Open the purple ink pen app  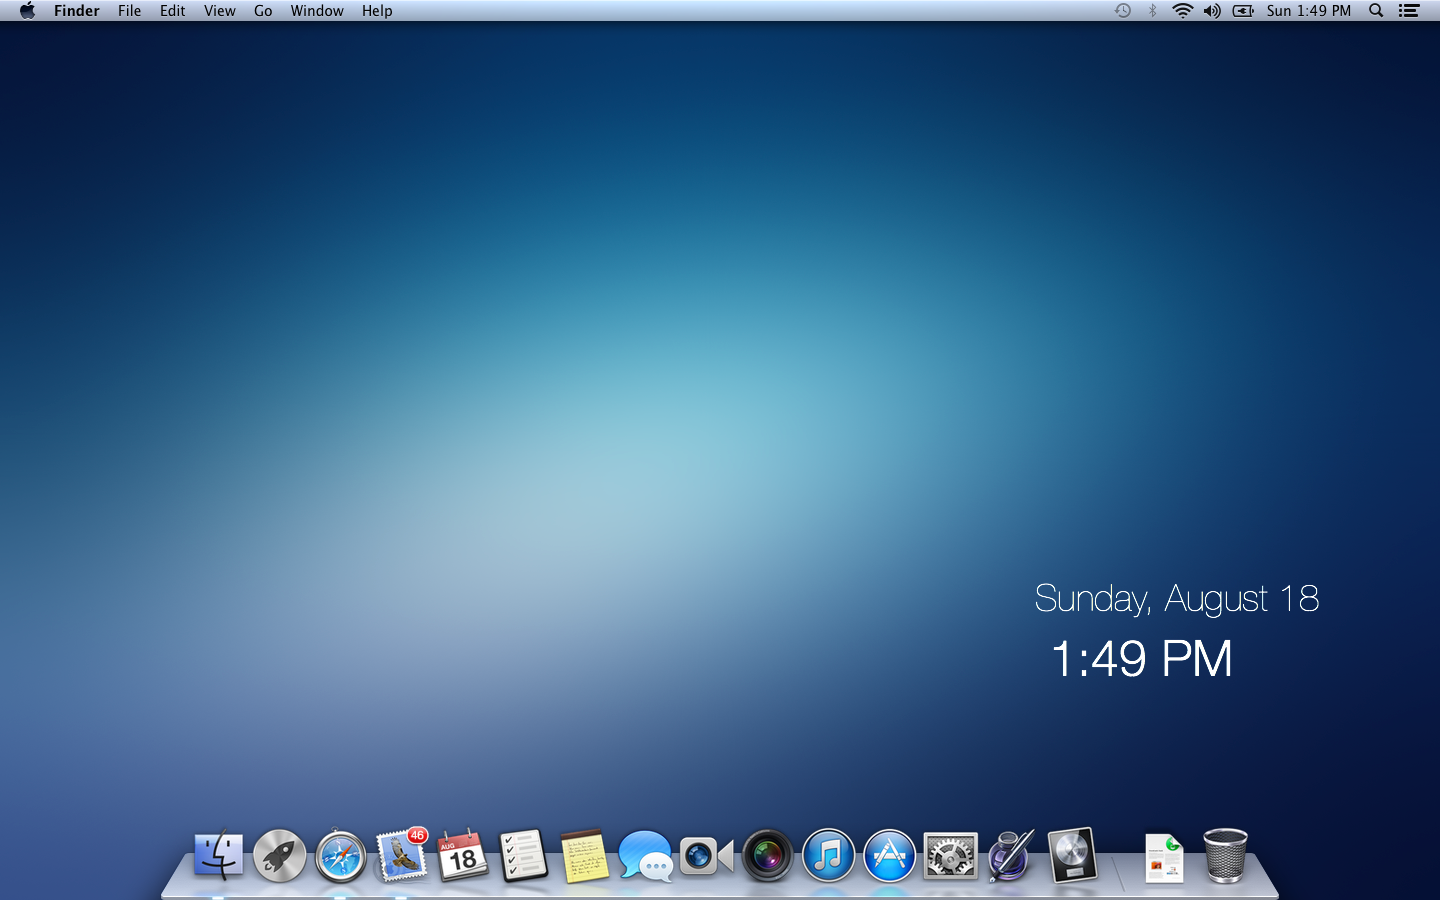click(1011, 856)
